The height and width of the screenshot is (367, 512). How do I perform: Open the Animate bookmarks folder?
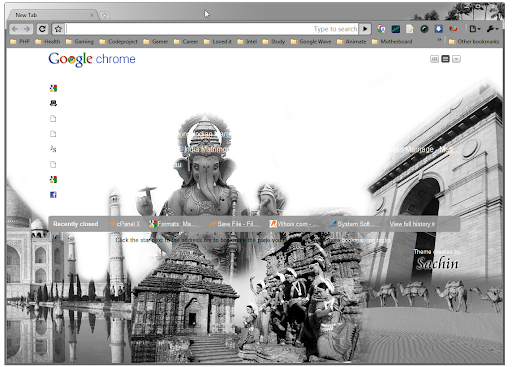[351, 42]
